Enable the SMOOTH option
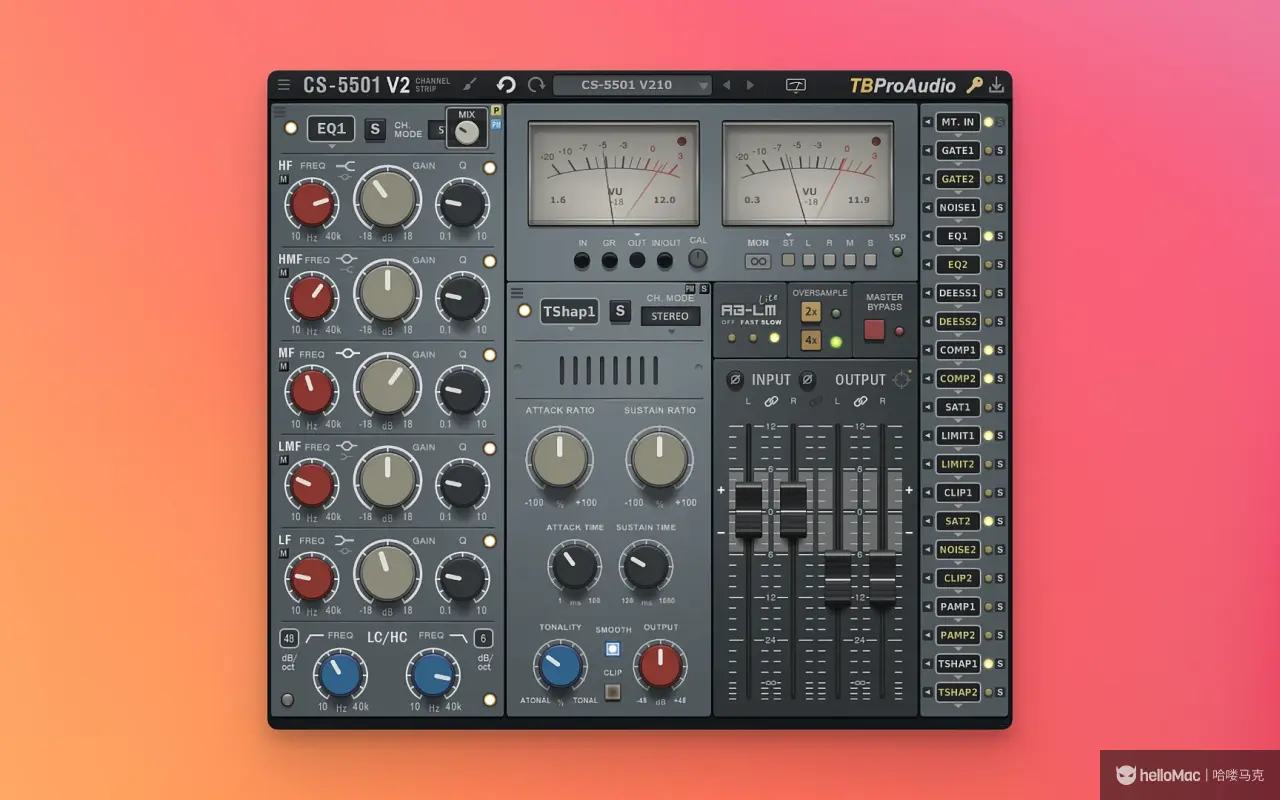Screen dimensions: 1280x800 click(613, 648)
